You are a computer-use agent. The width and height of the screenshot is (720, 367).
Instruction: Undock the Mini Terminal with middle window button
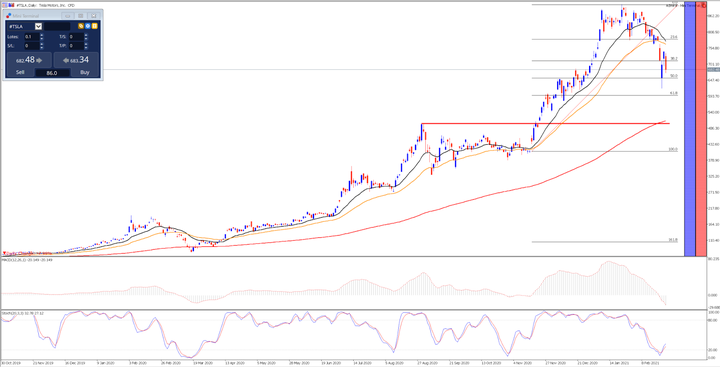pyautogui.click(x=80, y=16)
